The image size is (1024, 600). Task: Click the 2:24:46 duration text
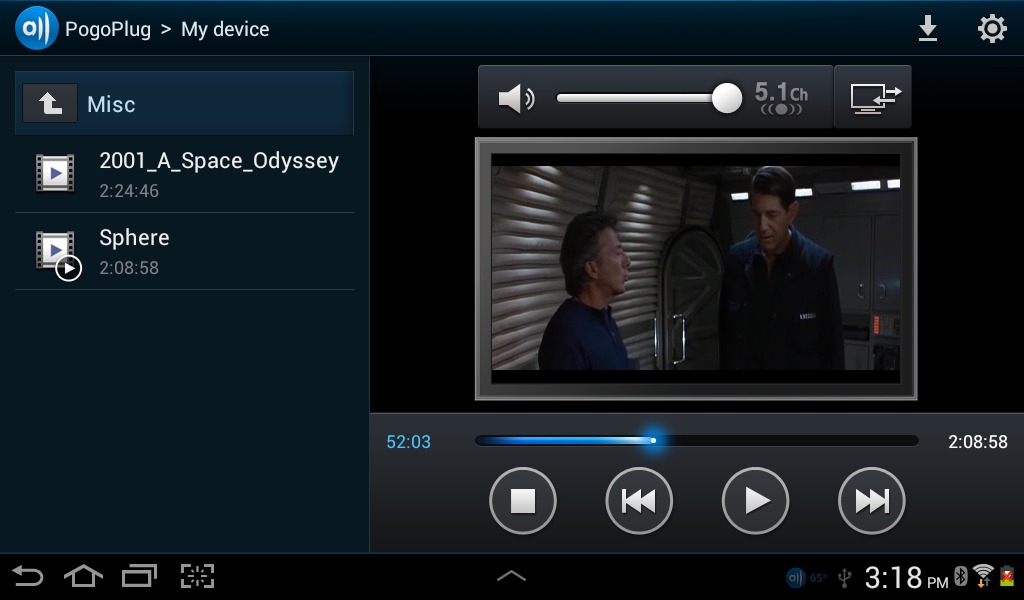(x=129, y=191)
